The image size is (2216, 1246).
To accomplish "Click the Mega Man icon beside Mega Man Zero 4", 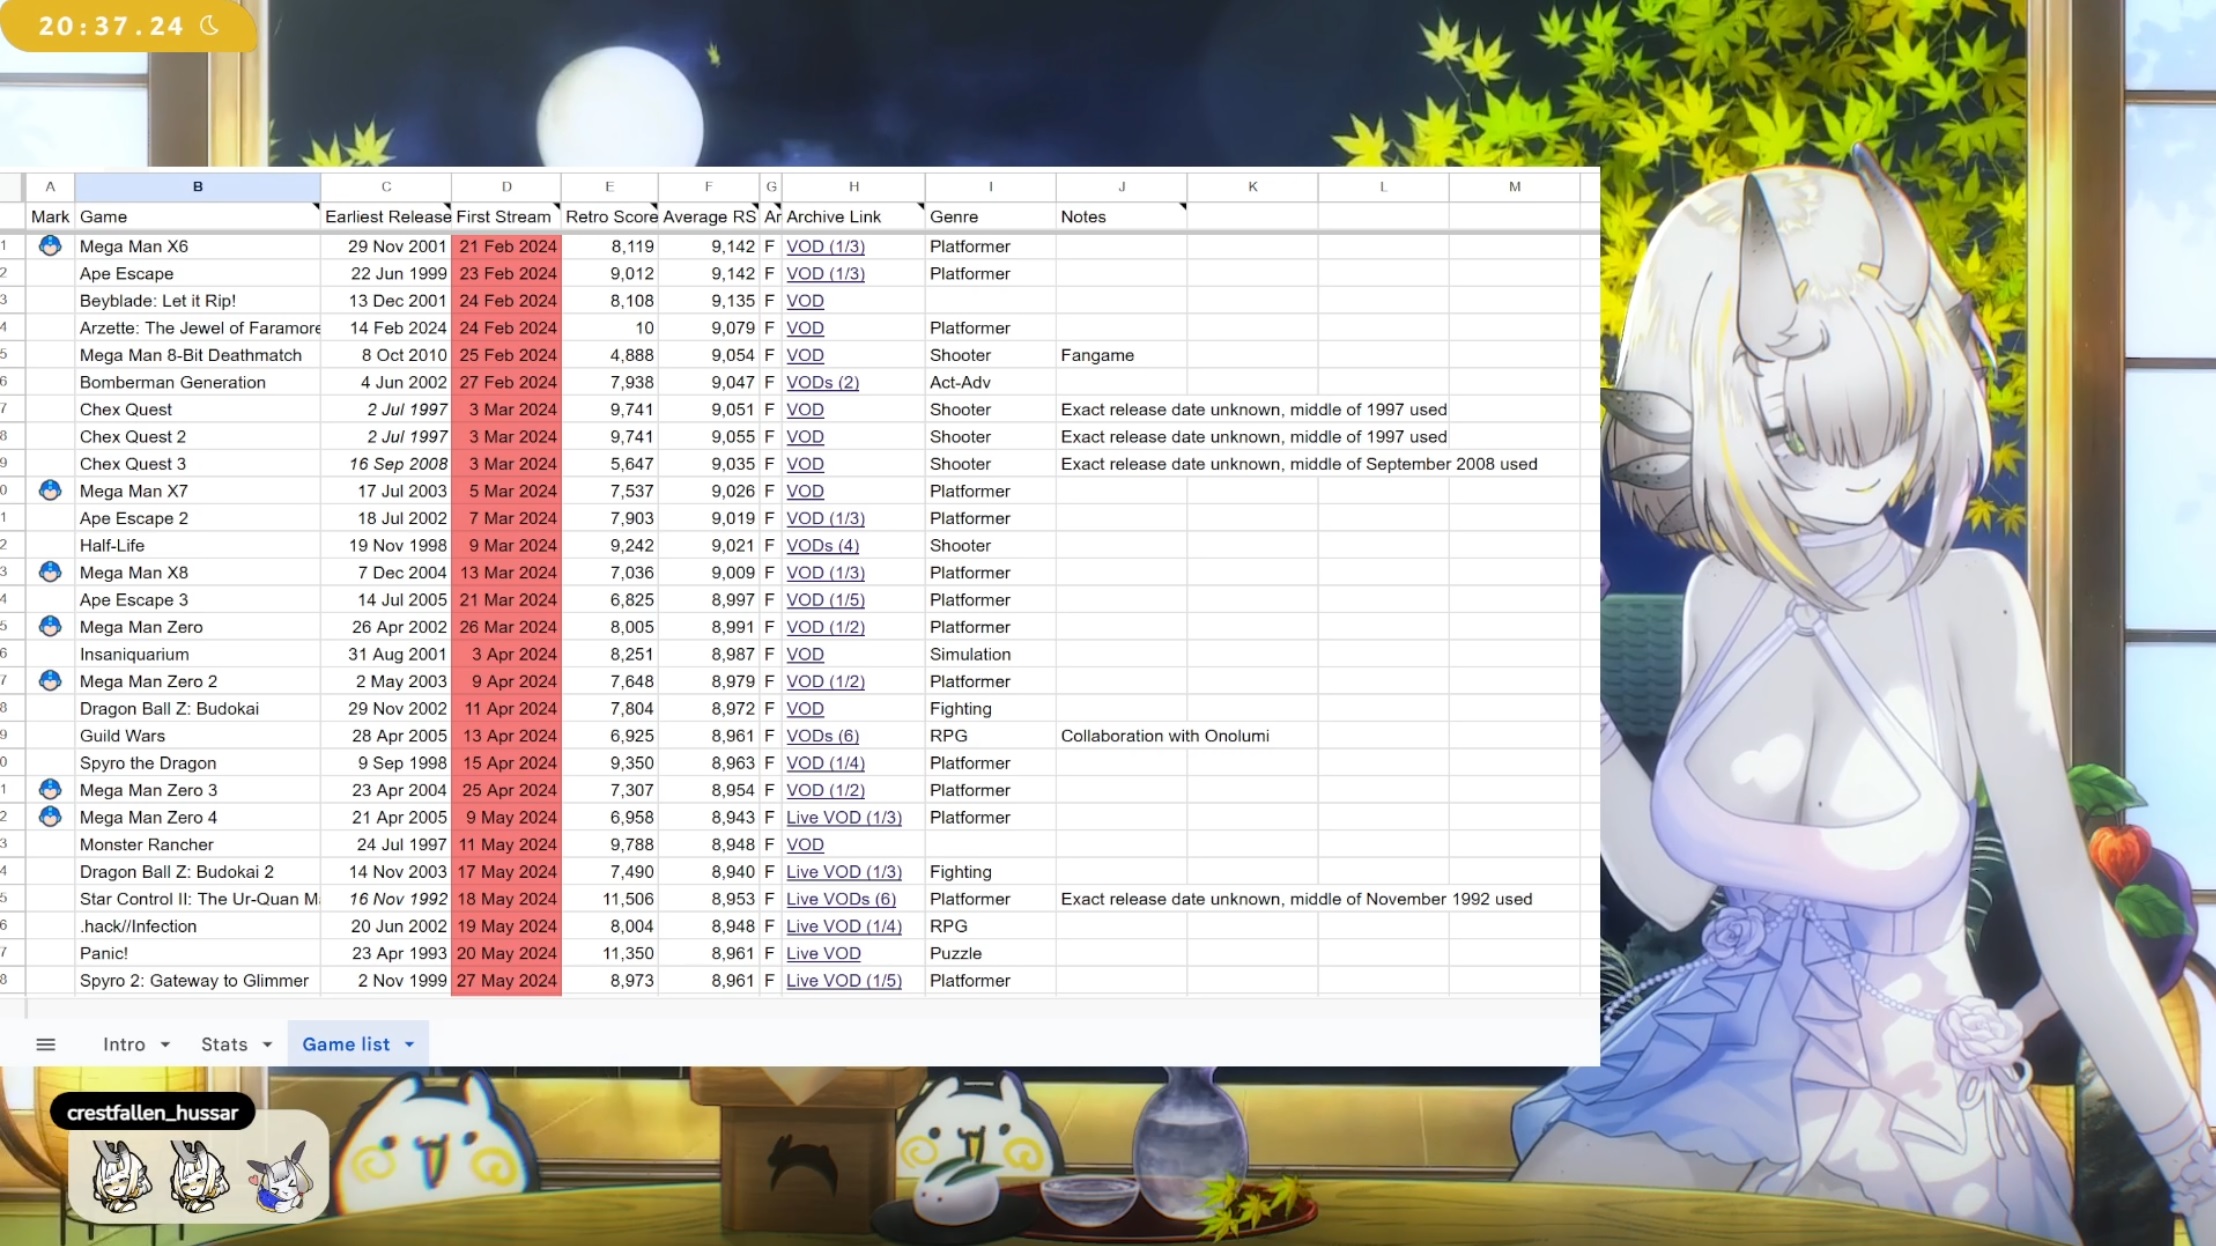I will coord(50,816).
